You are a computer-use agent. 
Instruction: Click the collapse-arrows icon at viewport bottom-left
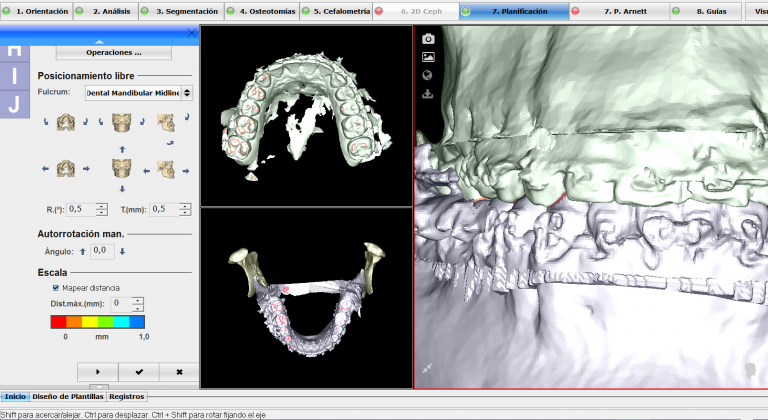coord(427,368)
